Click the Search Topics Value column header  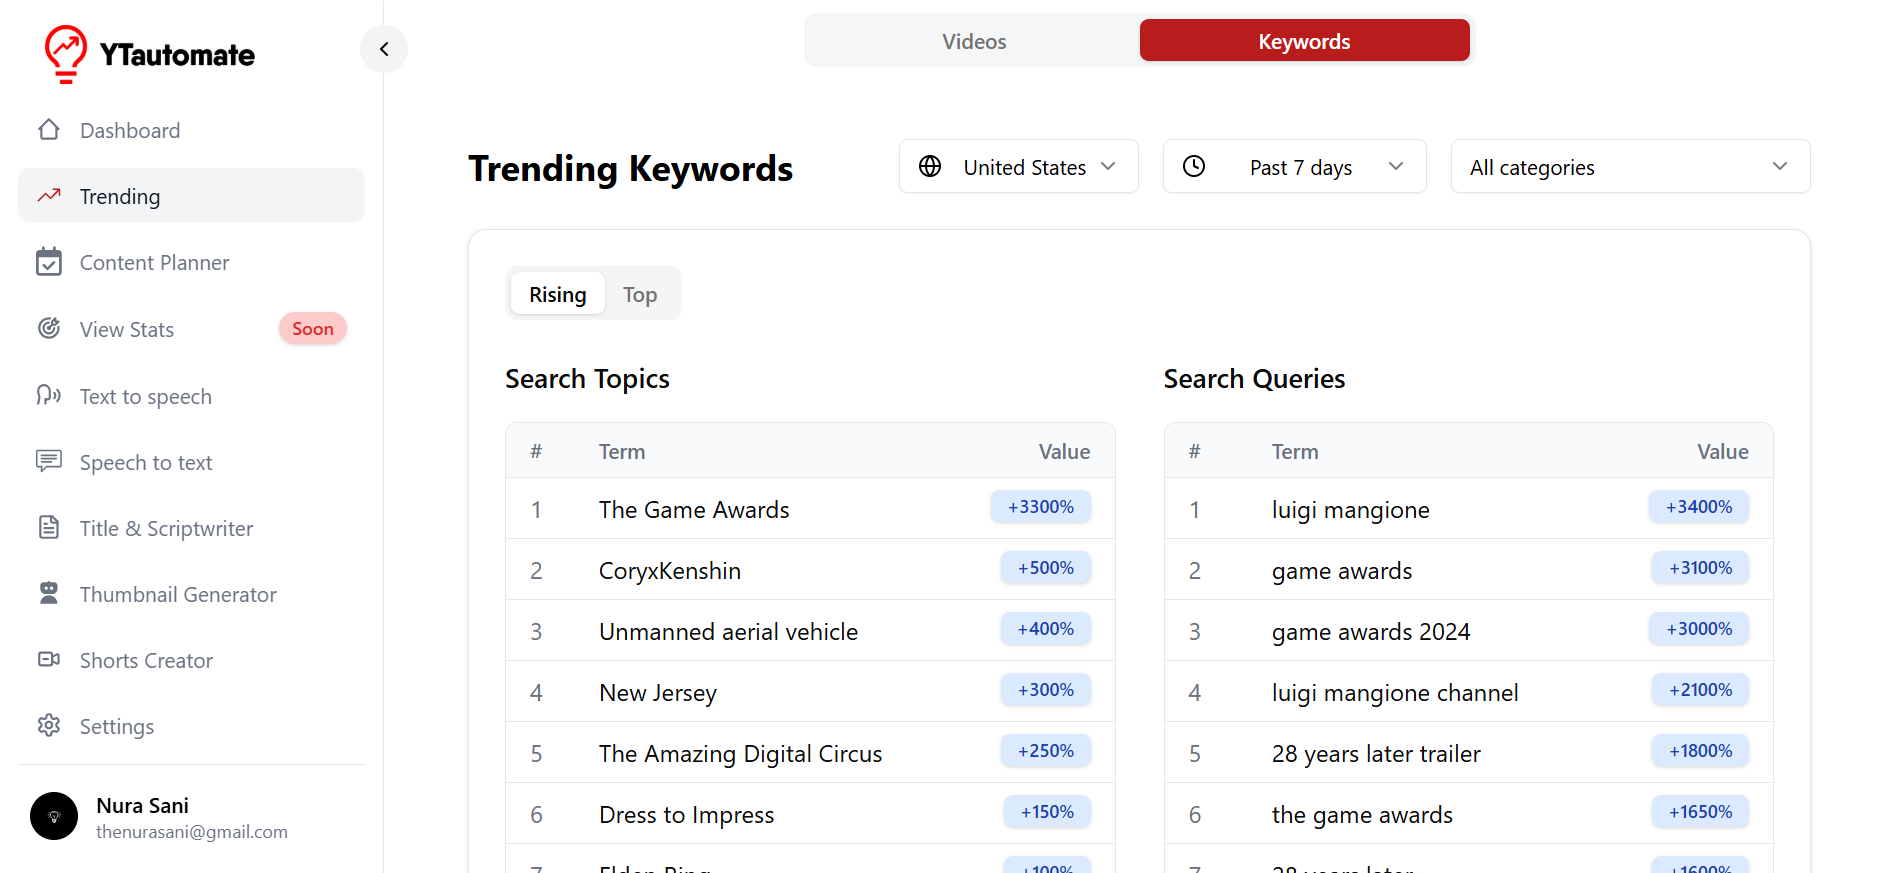click(x=1064, y=452)
